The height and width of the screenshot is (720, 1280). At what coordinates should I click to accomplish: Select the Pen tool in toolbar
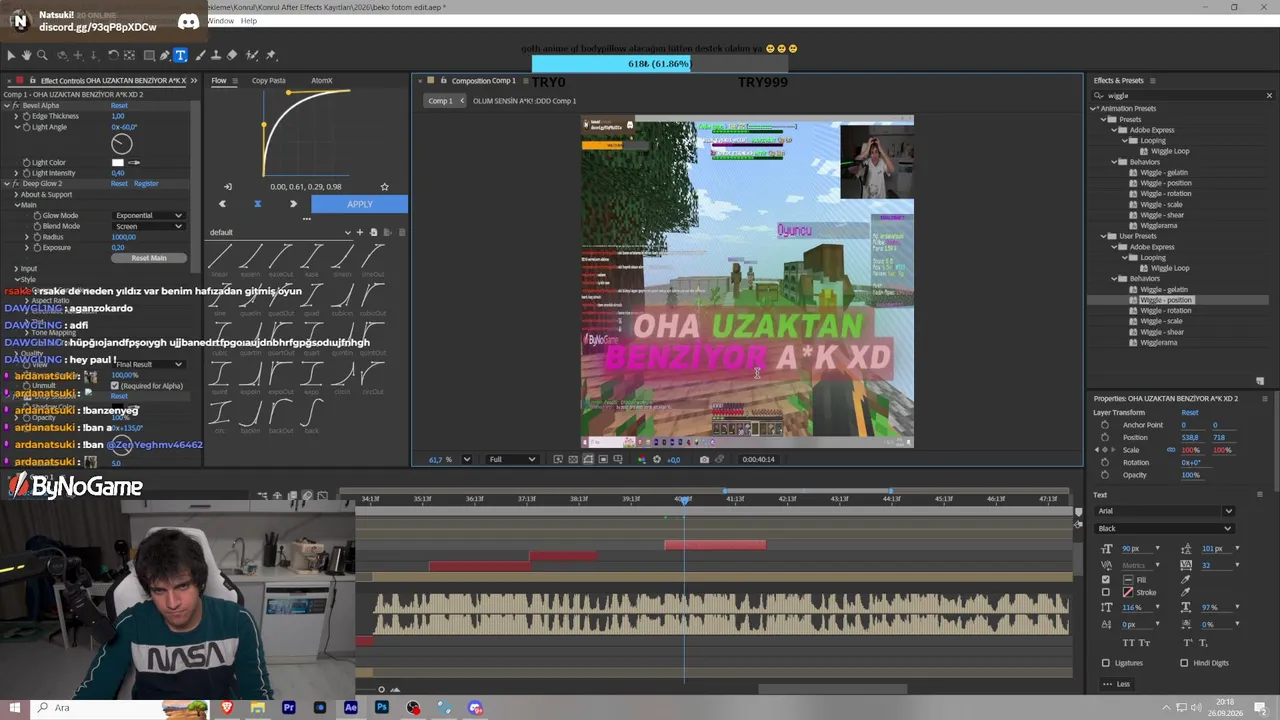(165, 55)
